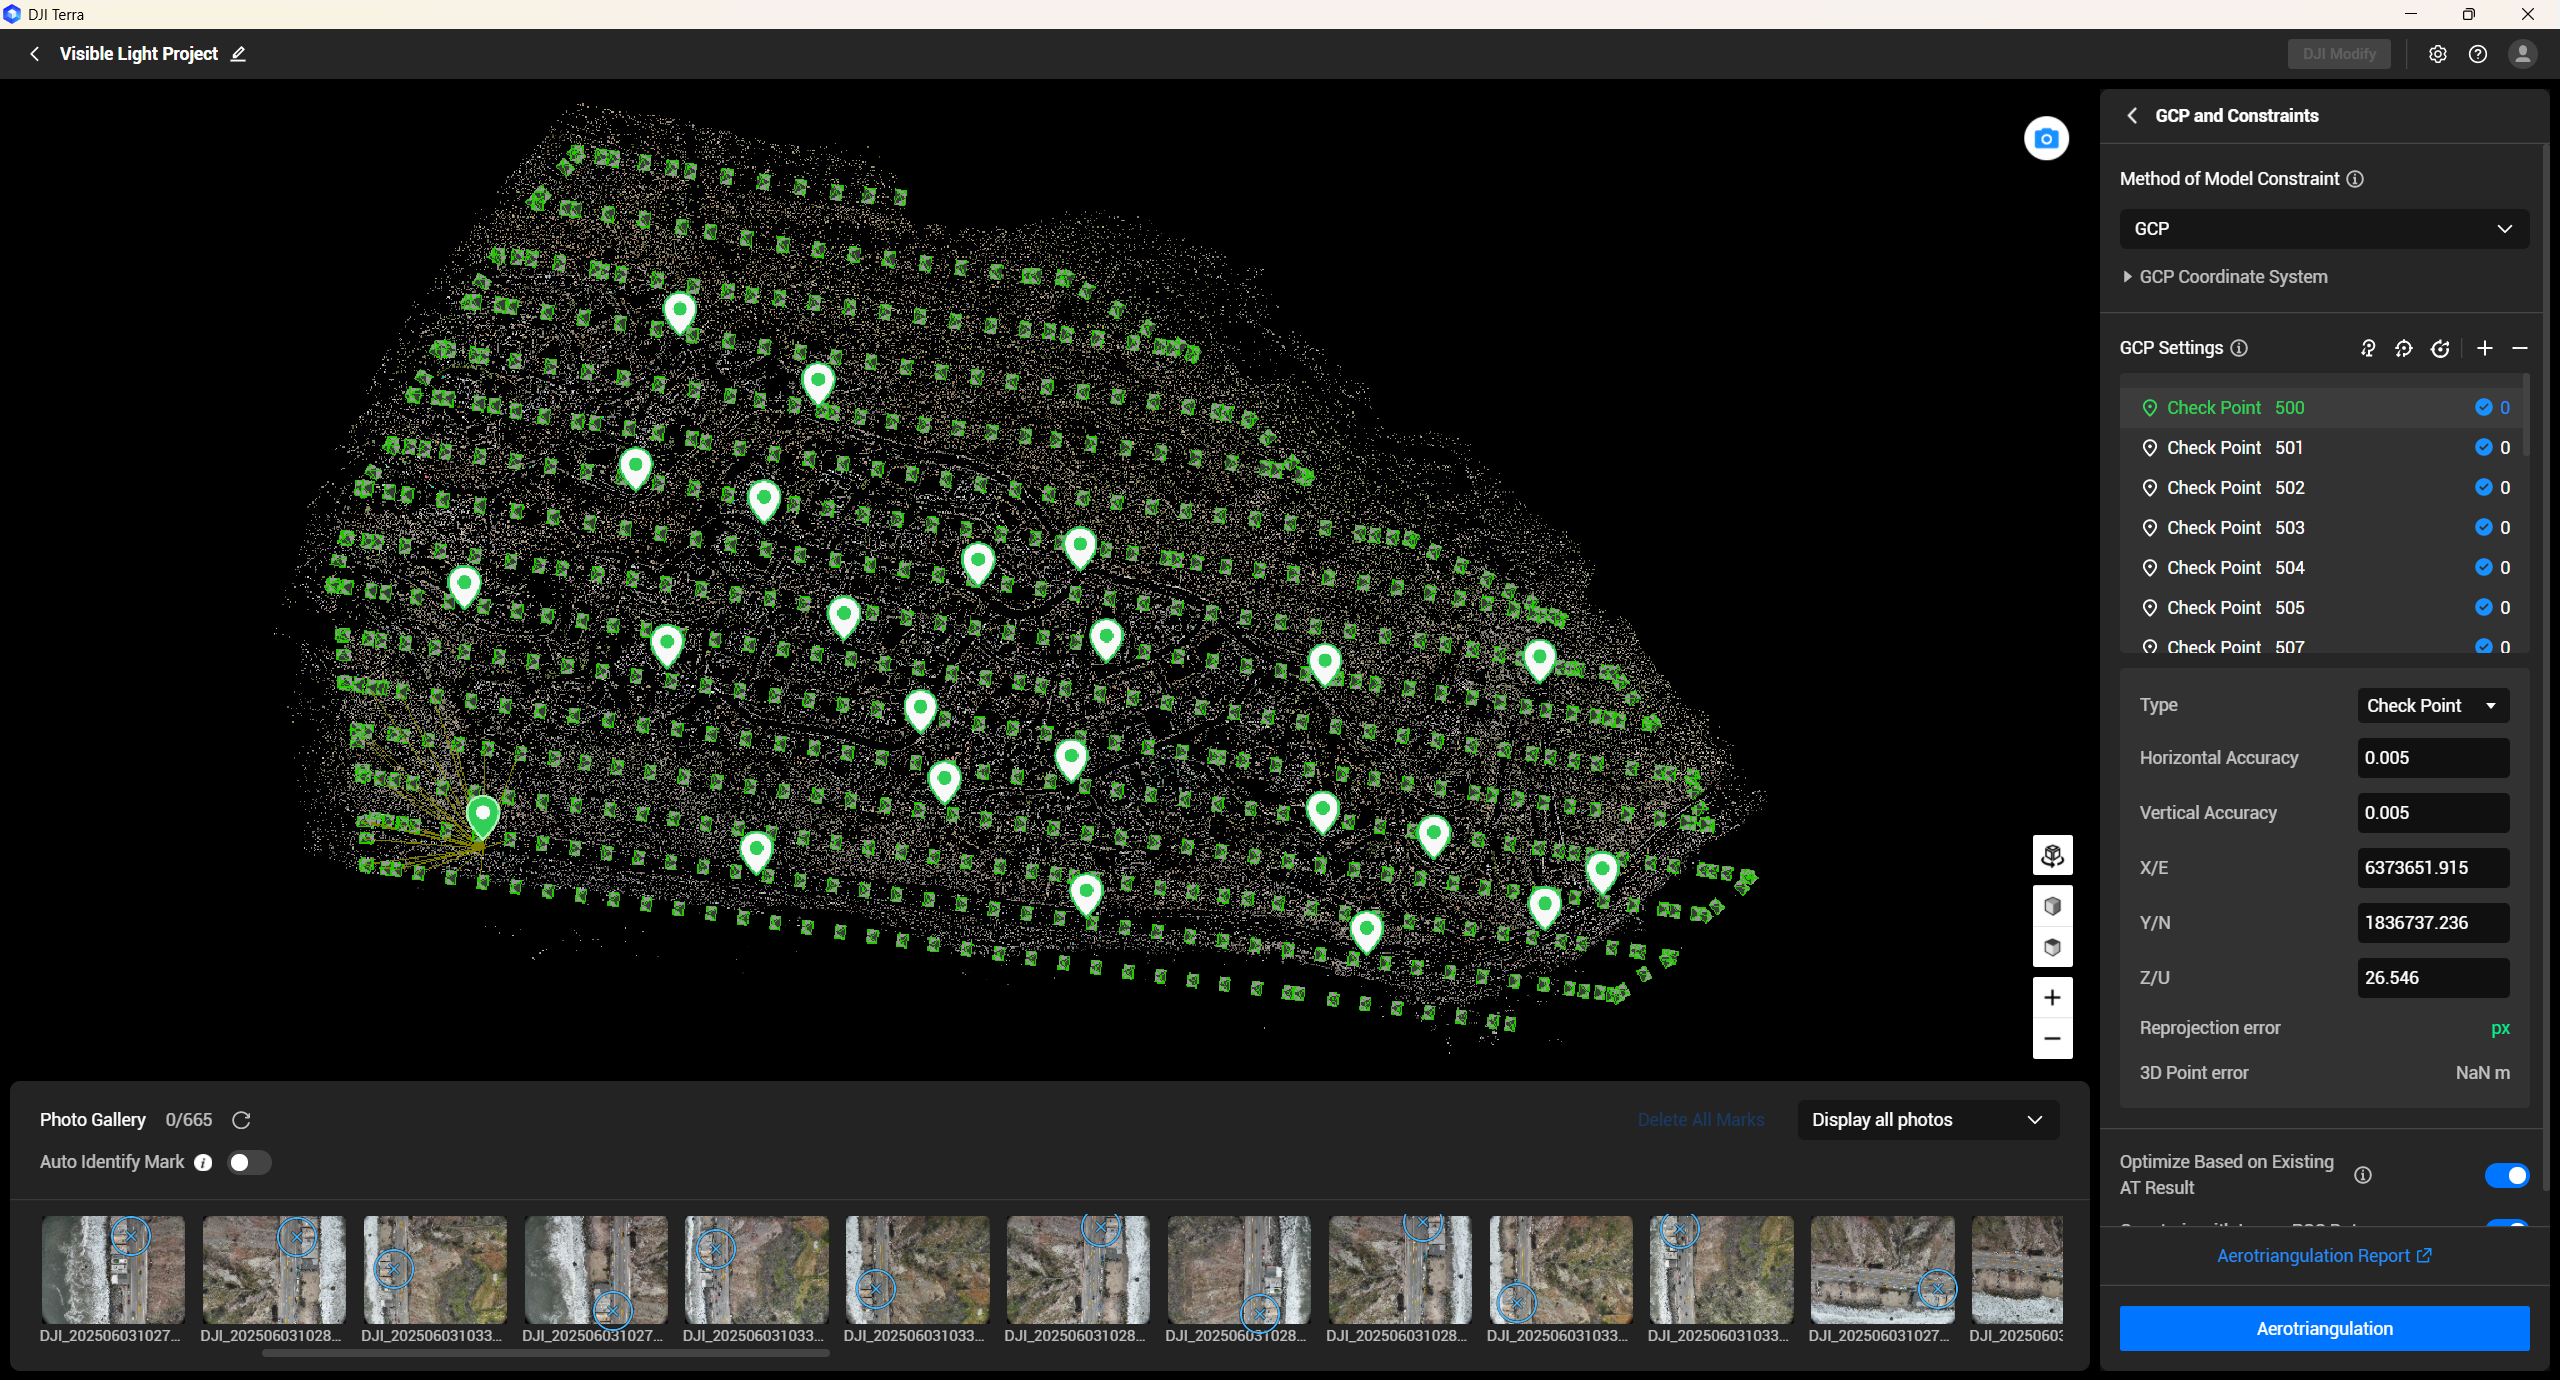Open the Method of Model Constraint dropdown

tap(2322, 229)
